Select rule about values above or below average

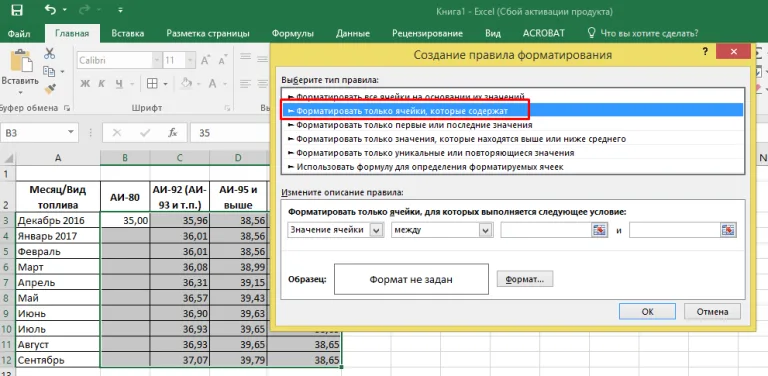coord(512,139)
